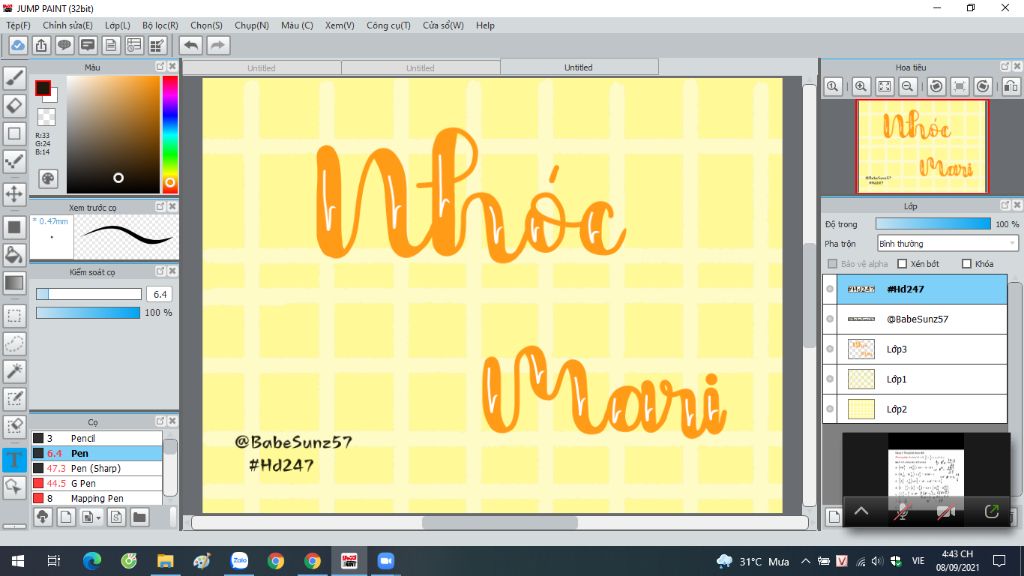Open the Lớp(L) menu
Image resolution: width=1024 pixels, height=576 pixels.
(x=118, y=25)
